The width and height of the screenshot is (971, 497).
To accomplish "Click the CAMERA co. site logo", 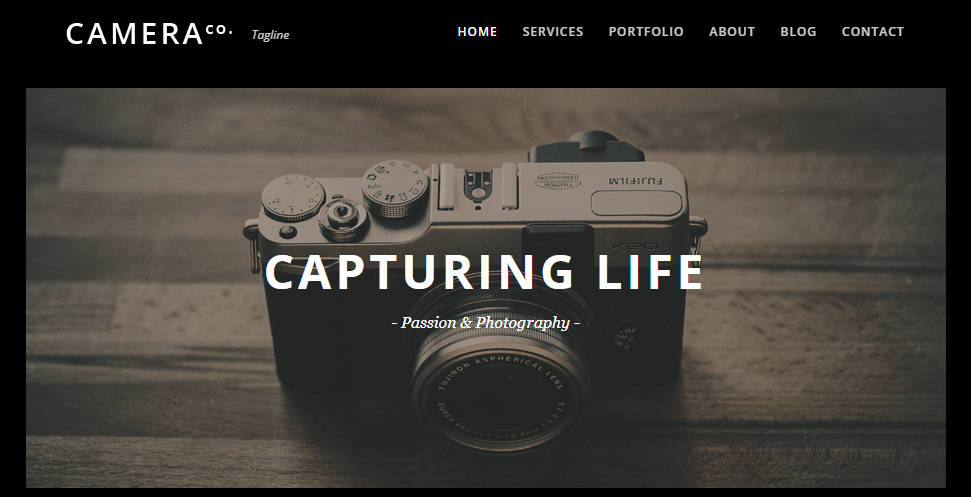I will (x=149, y=33).
